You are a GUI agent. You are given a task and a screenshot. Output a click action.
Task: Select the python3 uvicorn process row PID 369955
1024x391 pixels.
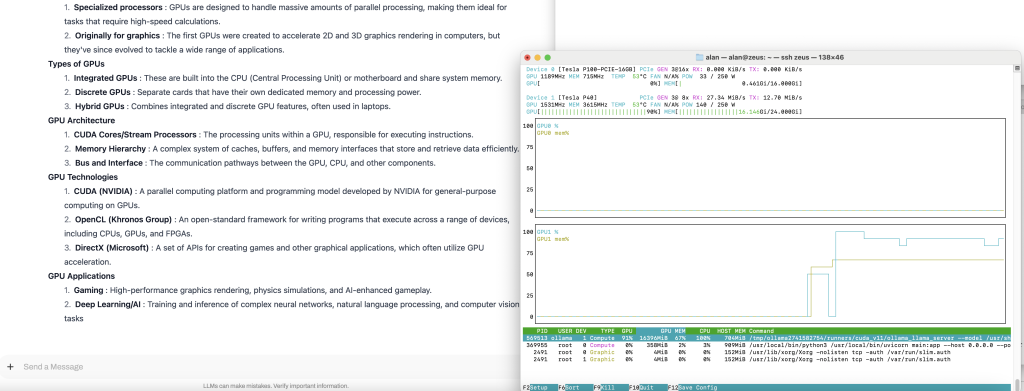pyautogui.click(x=768, y=345)
